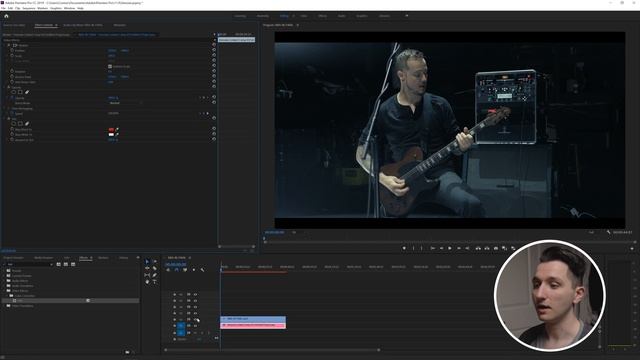Click the Map Black To color swatch
Viewport: 640px width, 360px height.
pyautogui.click(x=111, y=129)
